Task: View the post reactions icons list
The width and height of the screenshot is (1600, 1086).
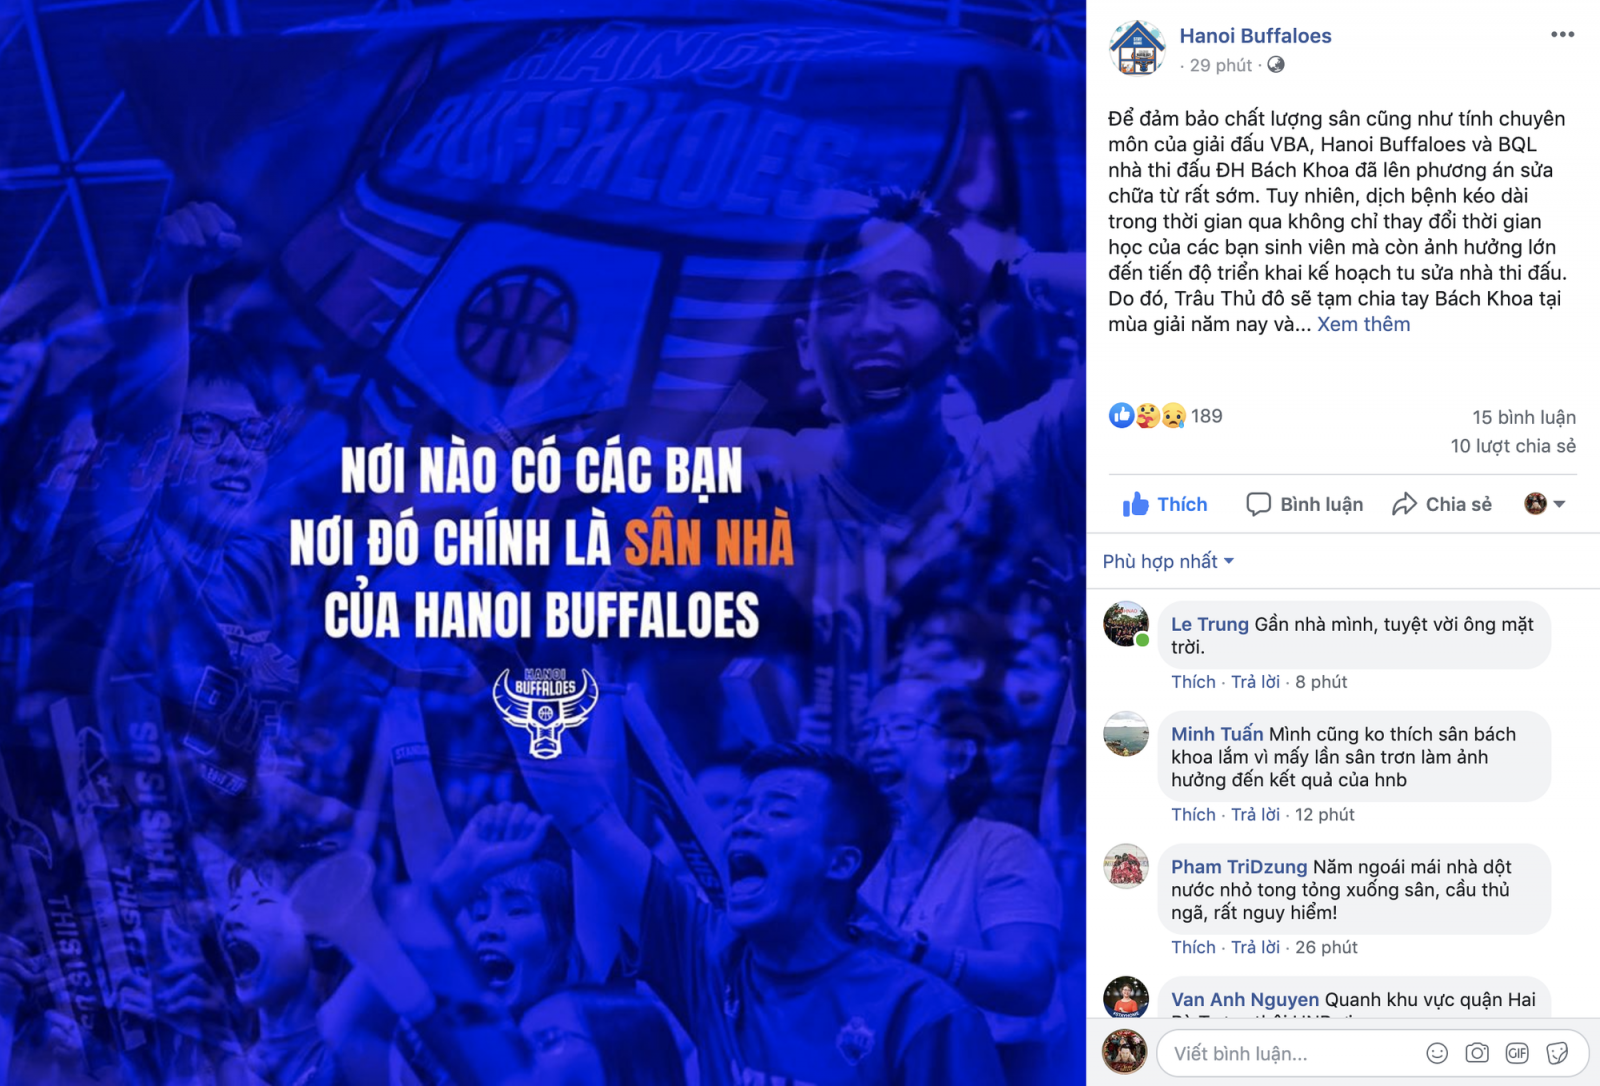Action: tap(1148, 416)
